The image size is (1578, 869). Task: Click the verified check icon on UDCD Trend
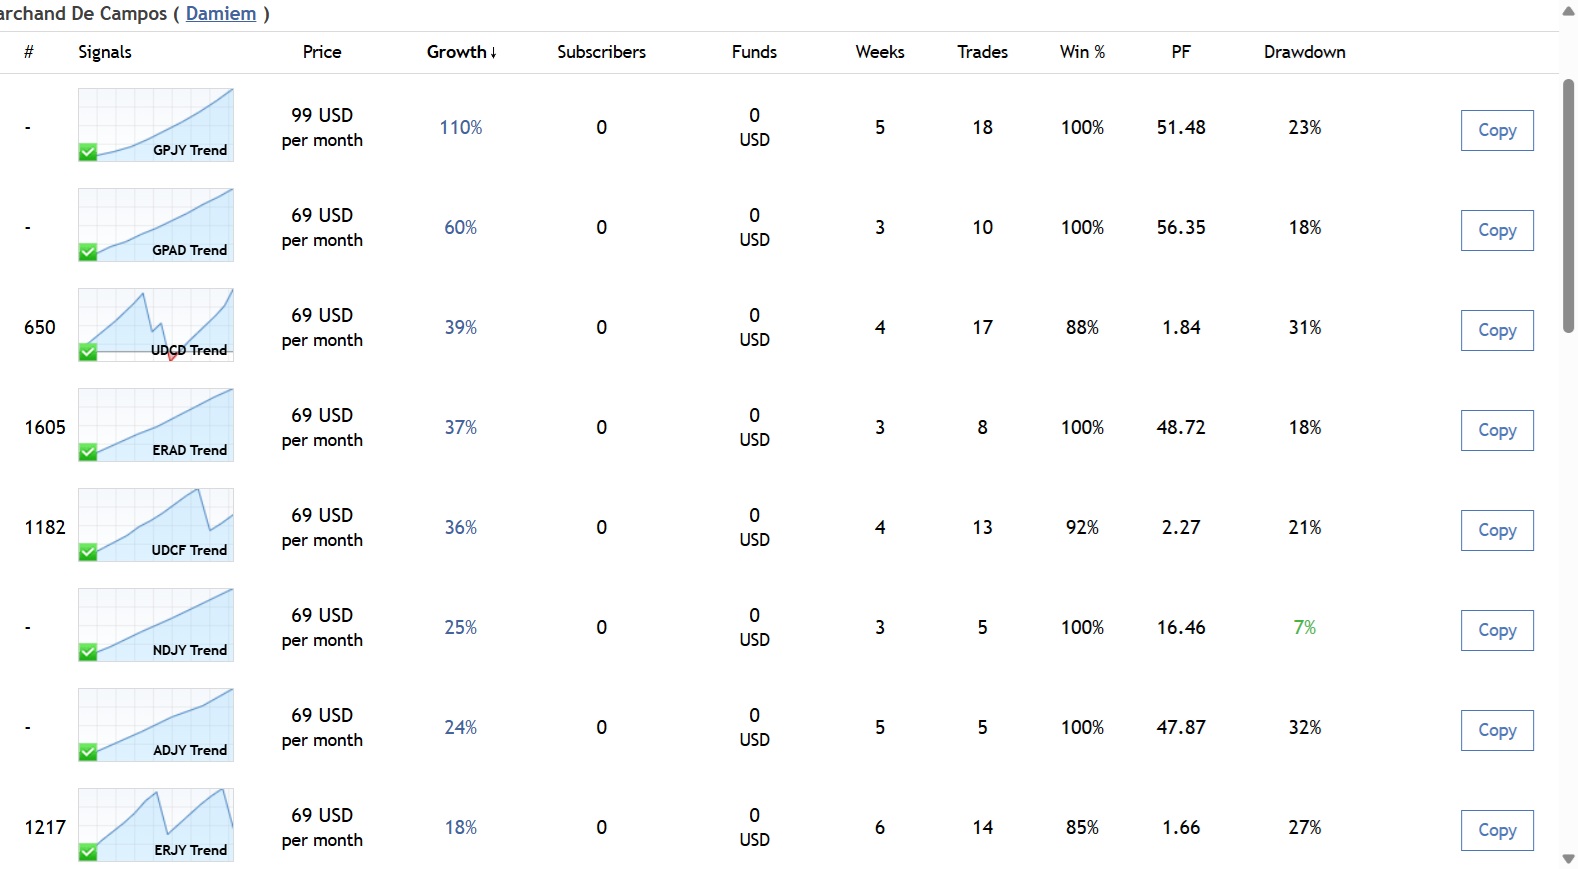pos(88,352)
